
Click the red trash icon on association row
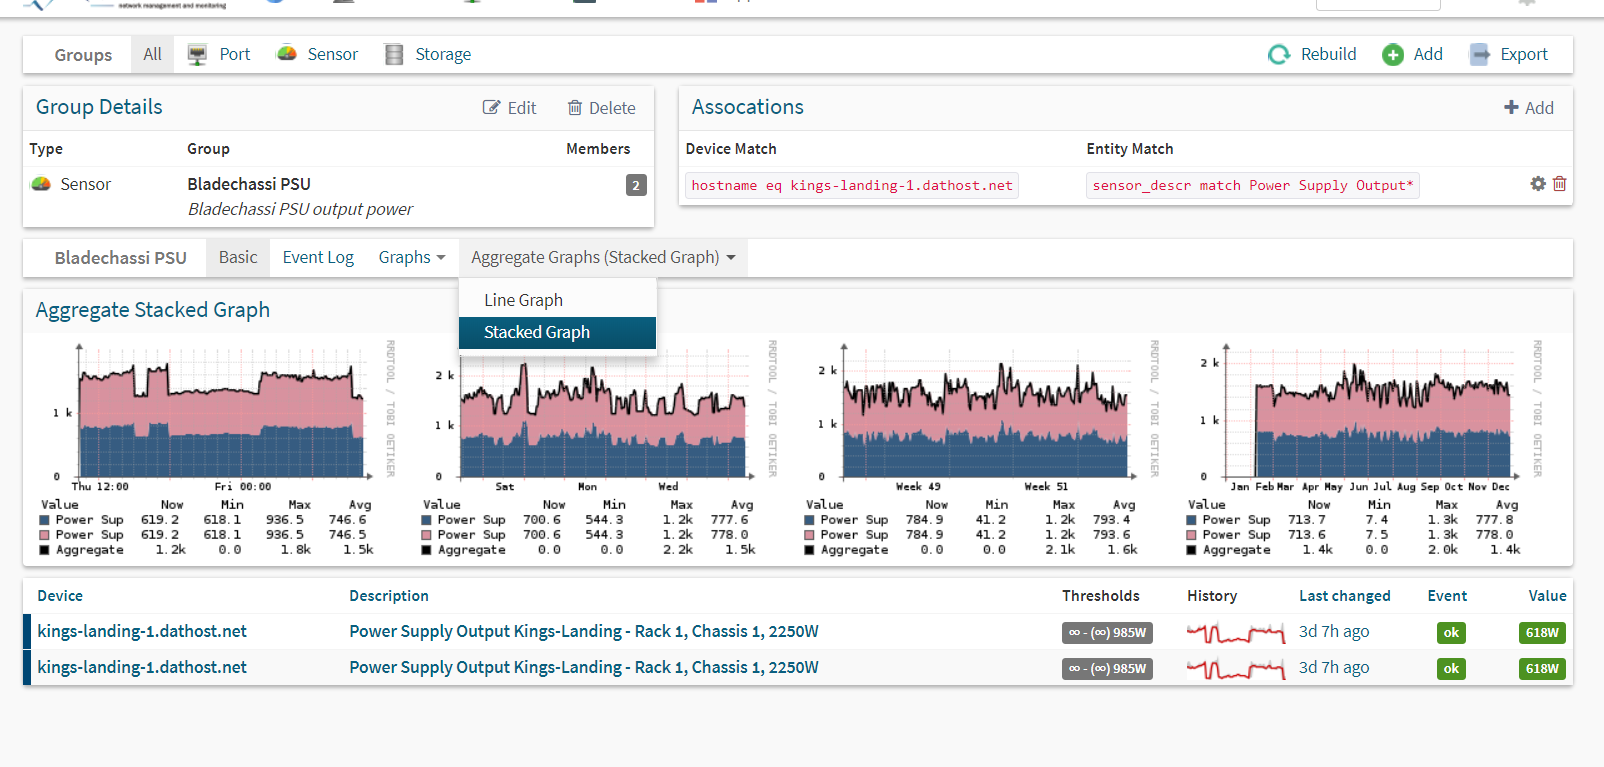click(1559, 184)
